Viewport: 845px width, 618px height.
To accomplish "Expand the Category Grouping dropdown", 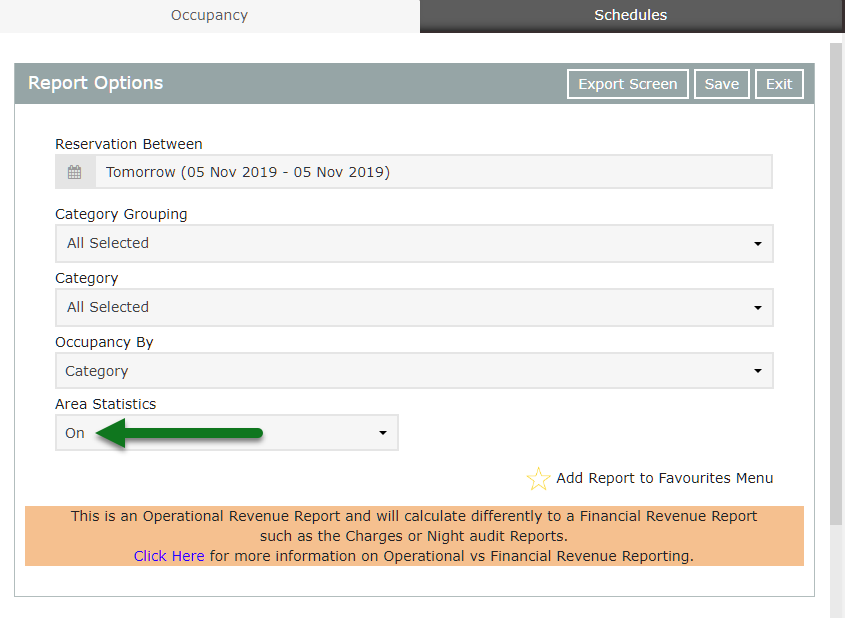I will tap(414, 244).
